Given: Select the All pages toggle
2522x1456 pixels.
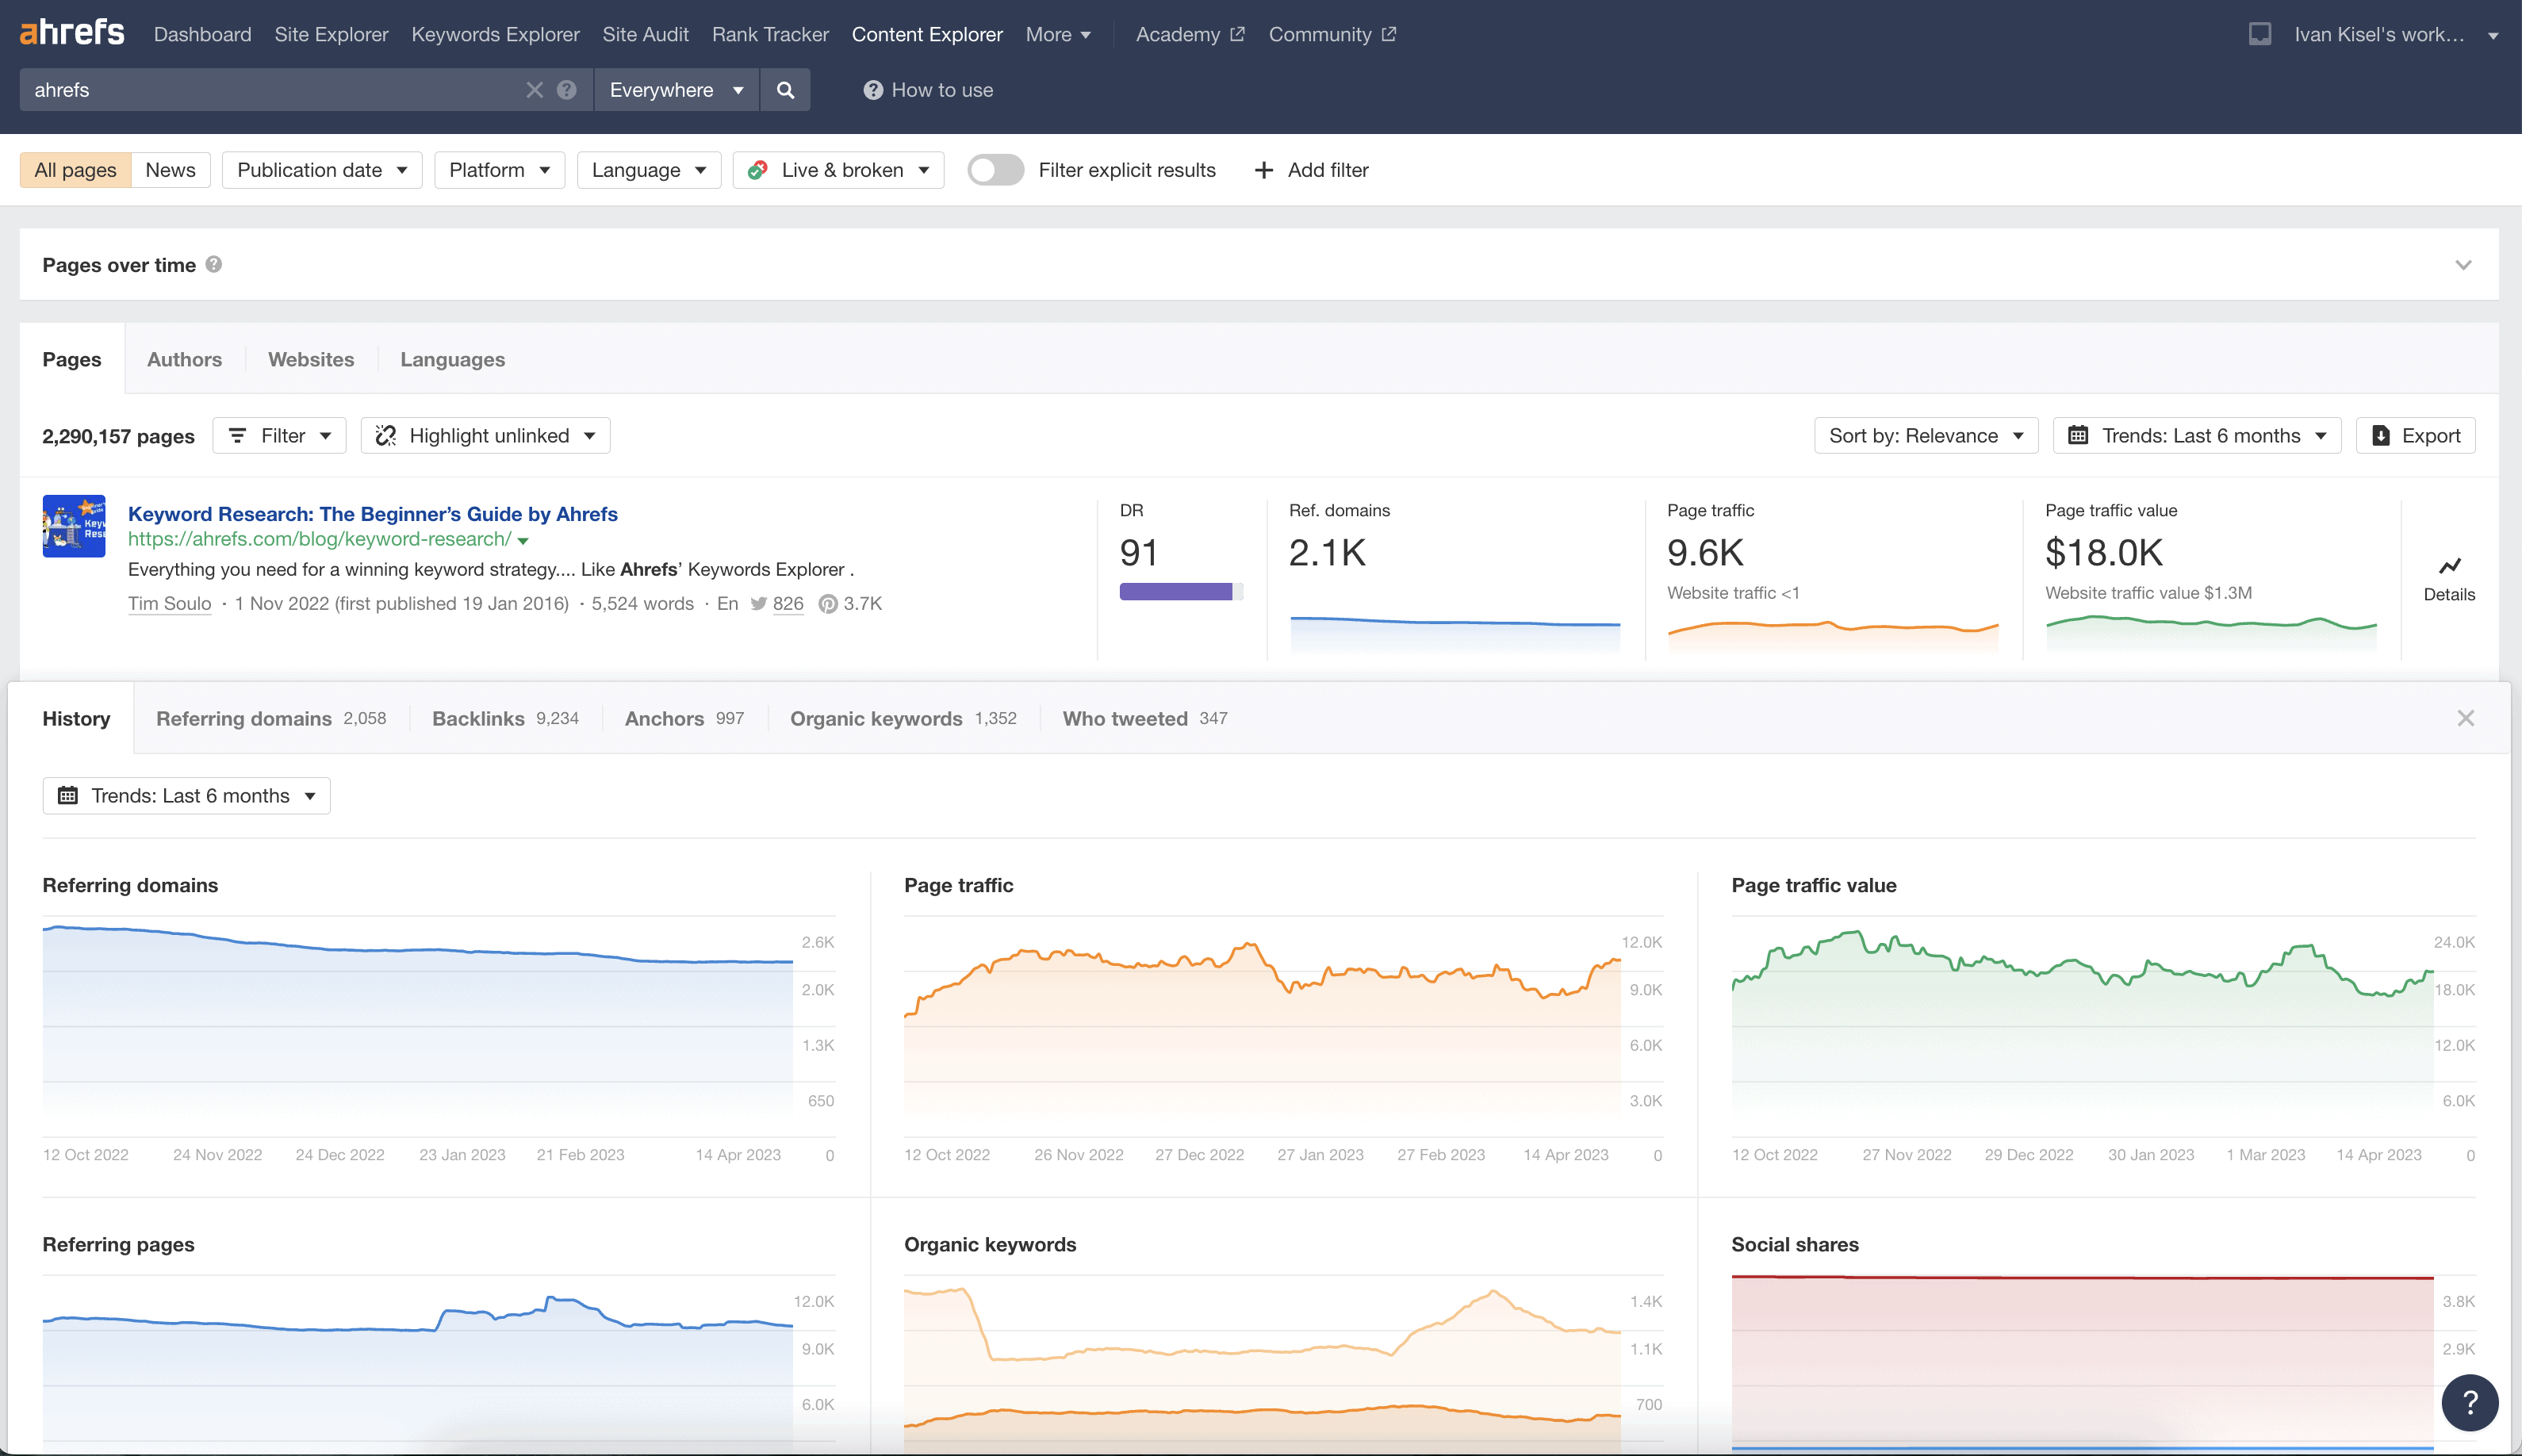Looking at the screenshot, I should point(75,170).
